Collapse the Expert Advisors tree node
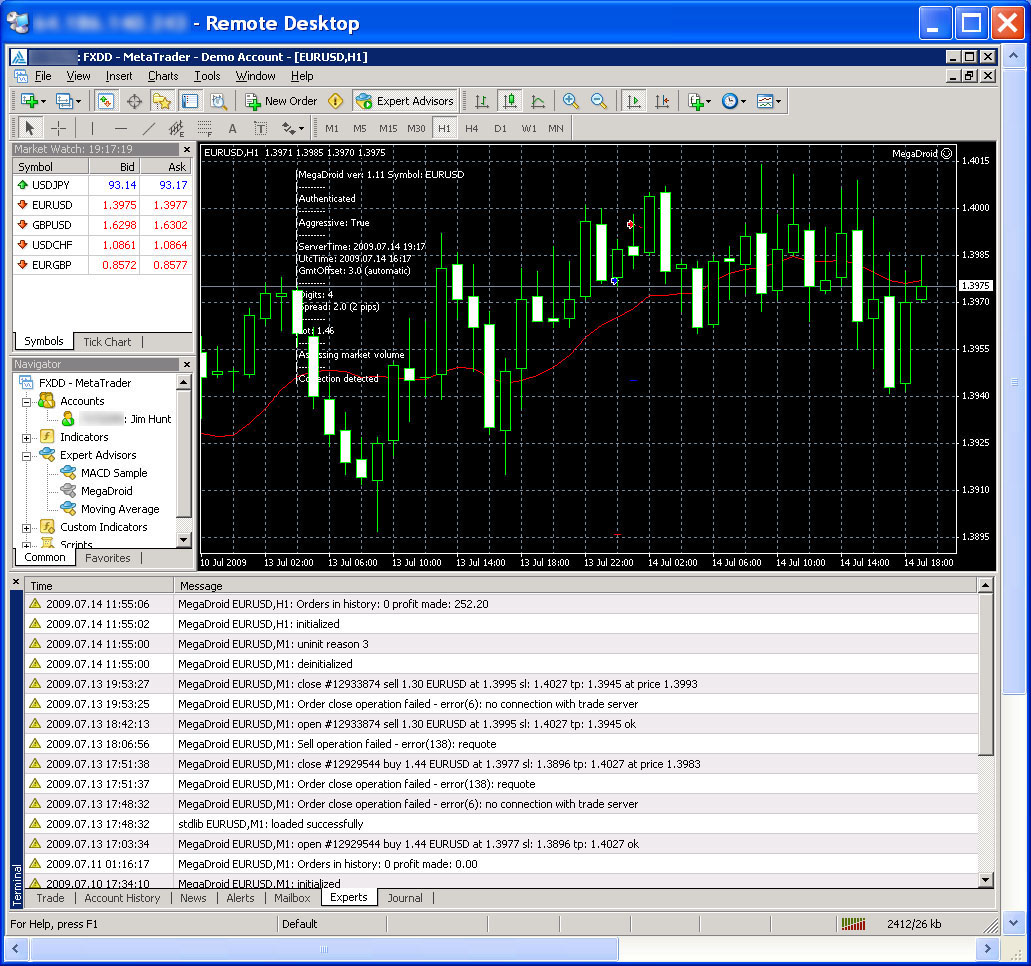This screenshot has height=966, width=1031. (26, 456)
